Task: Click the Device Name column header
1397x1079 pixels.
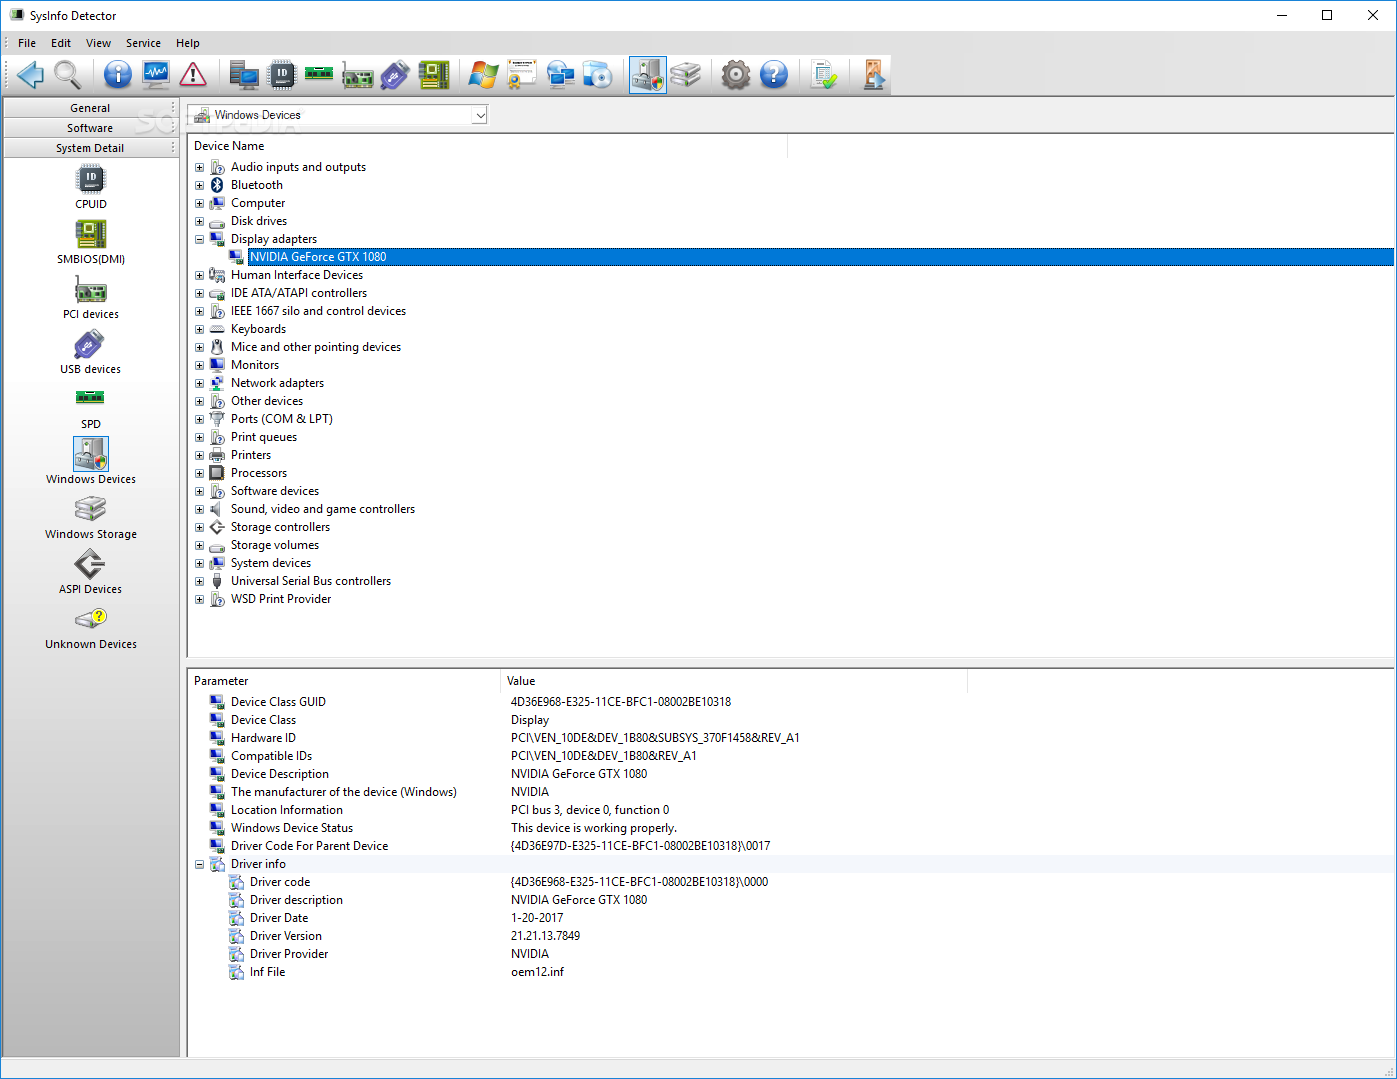Action: [x=488, y=146]
